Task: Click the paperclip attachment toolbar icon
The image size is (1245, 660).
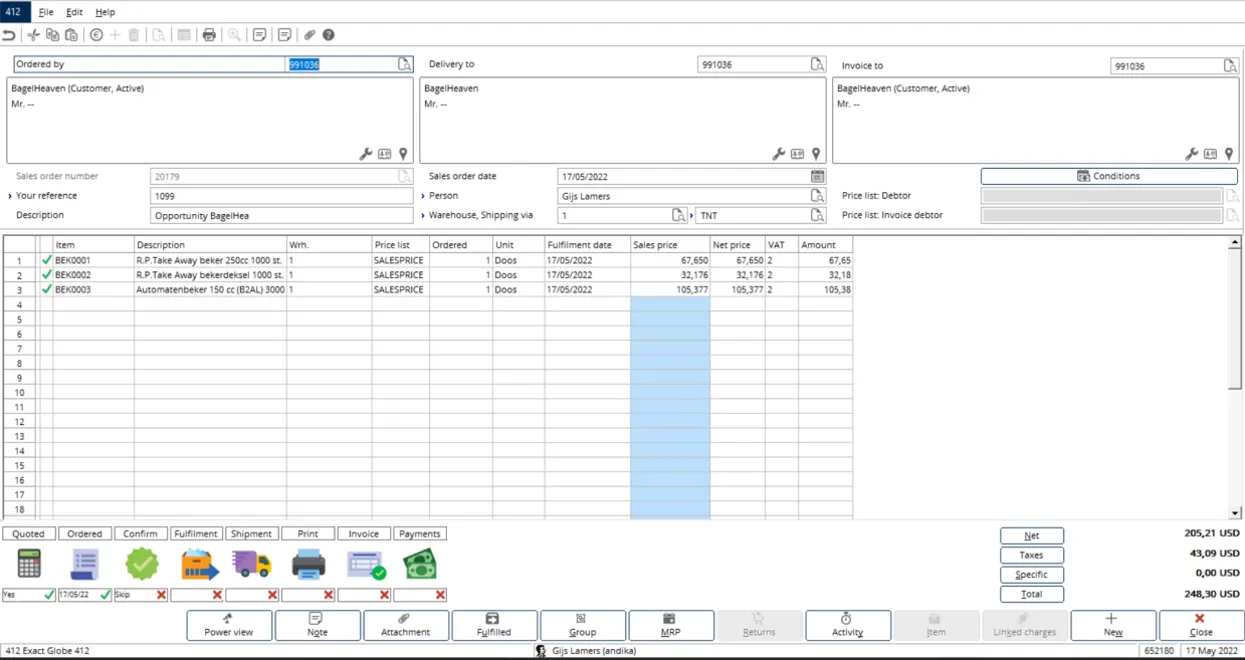Action: click(310, 35)
